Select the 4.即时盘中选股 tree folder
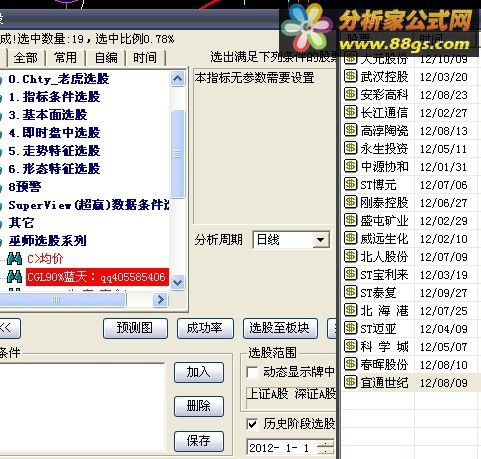The height and width of the screenshot is (459, 481). tap(54, 133)
